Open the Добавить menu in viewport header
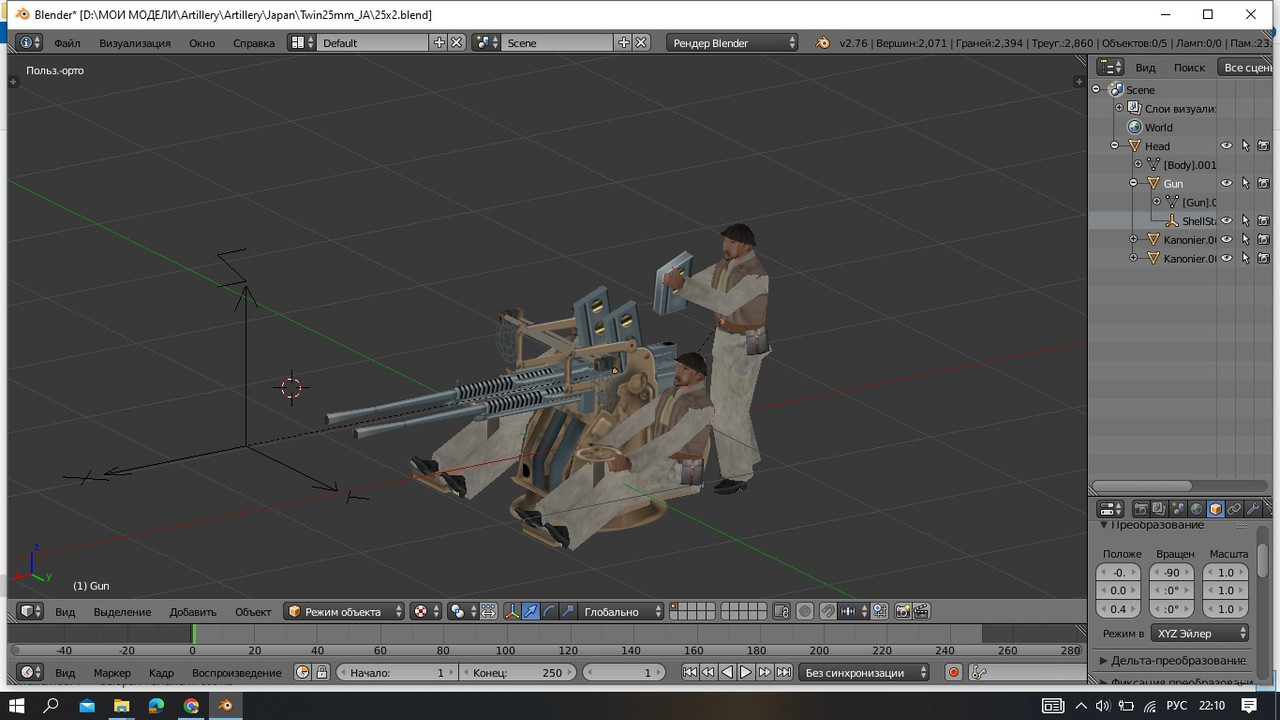The width and height of the screenshot is (1280, 720). pyautogui.click(x=193, y=612)
